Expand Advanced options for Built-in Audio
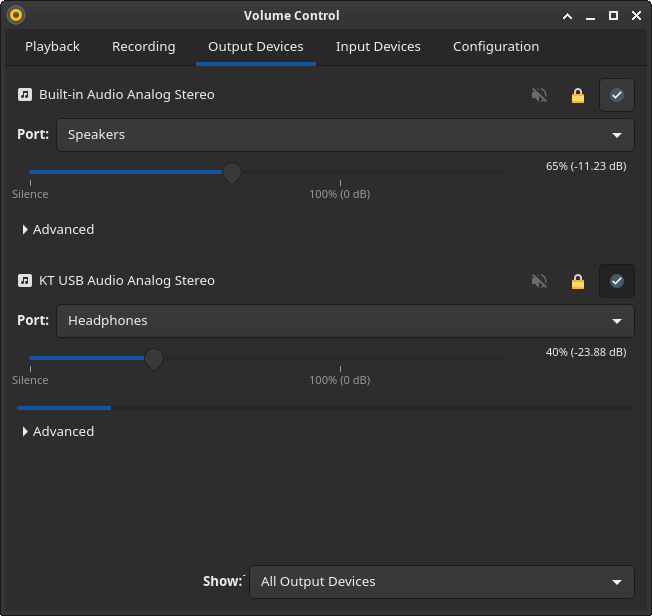The width and height of the screenshot is (652, 616). (x=58, y=230)
